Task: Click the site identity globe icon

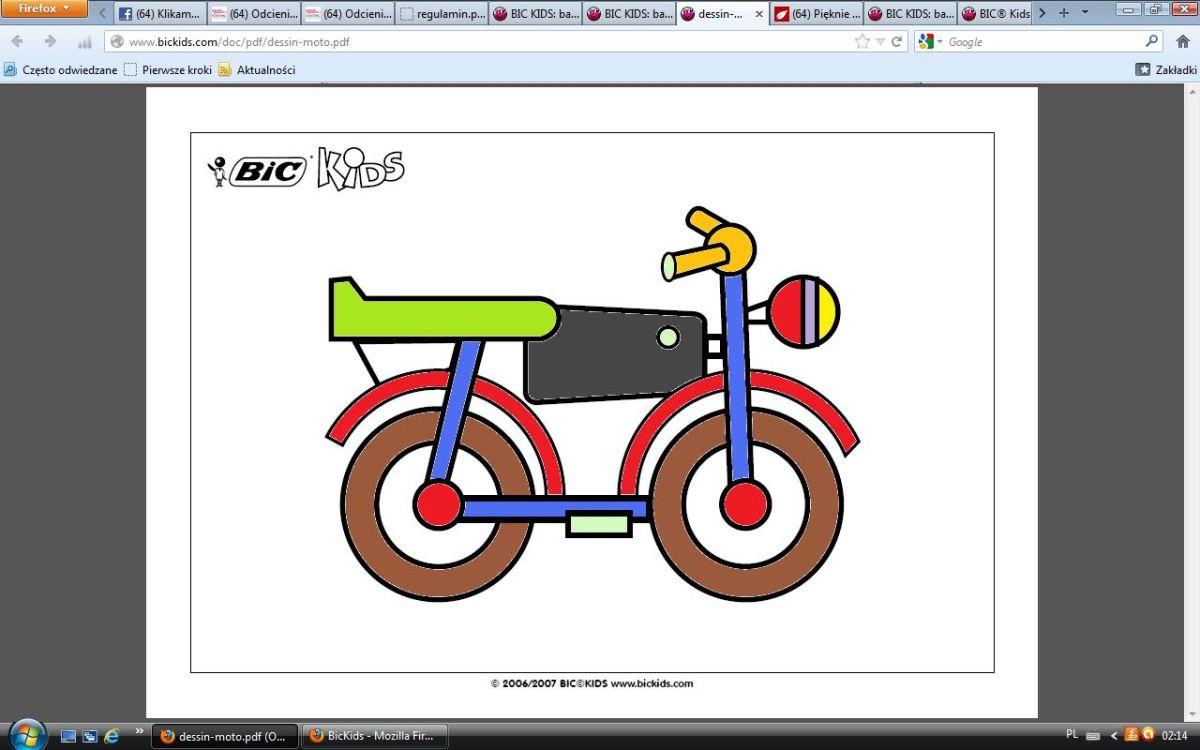Action: 117,42
